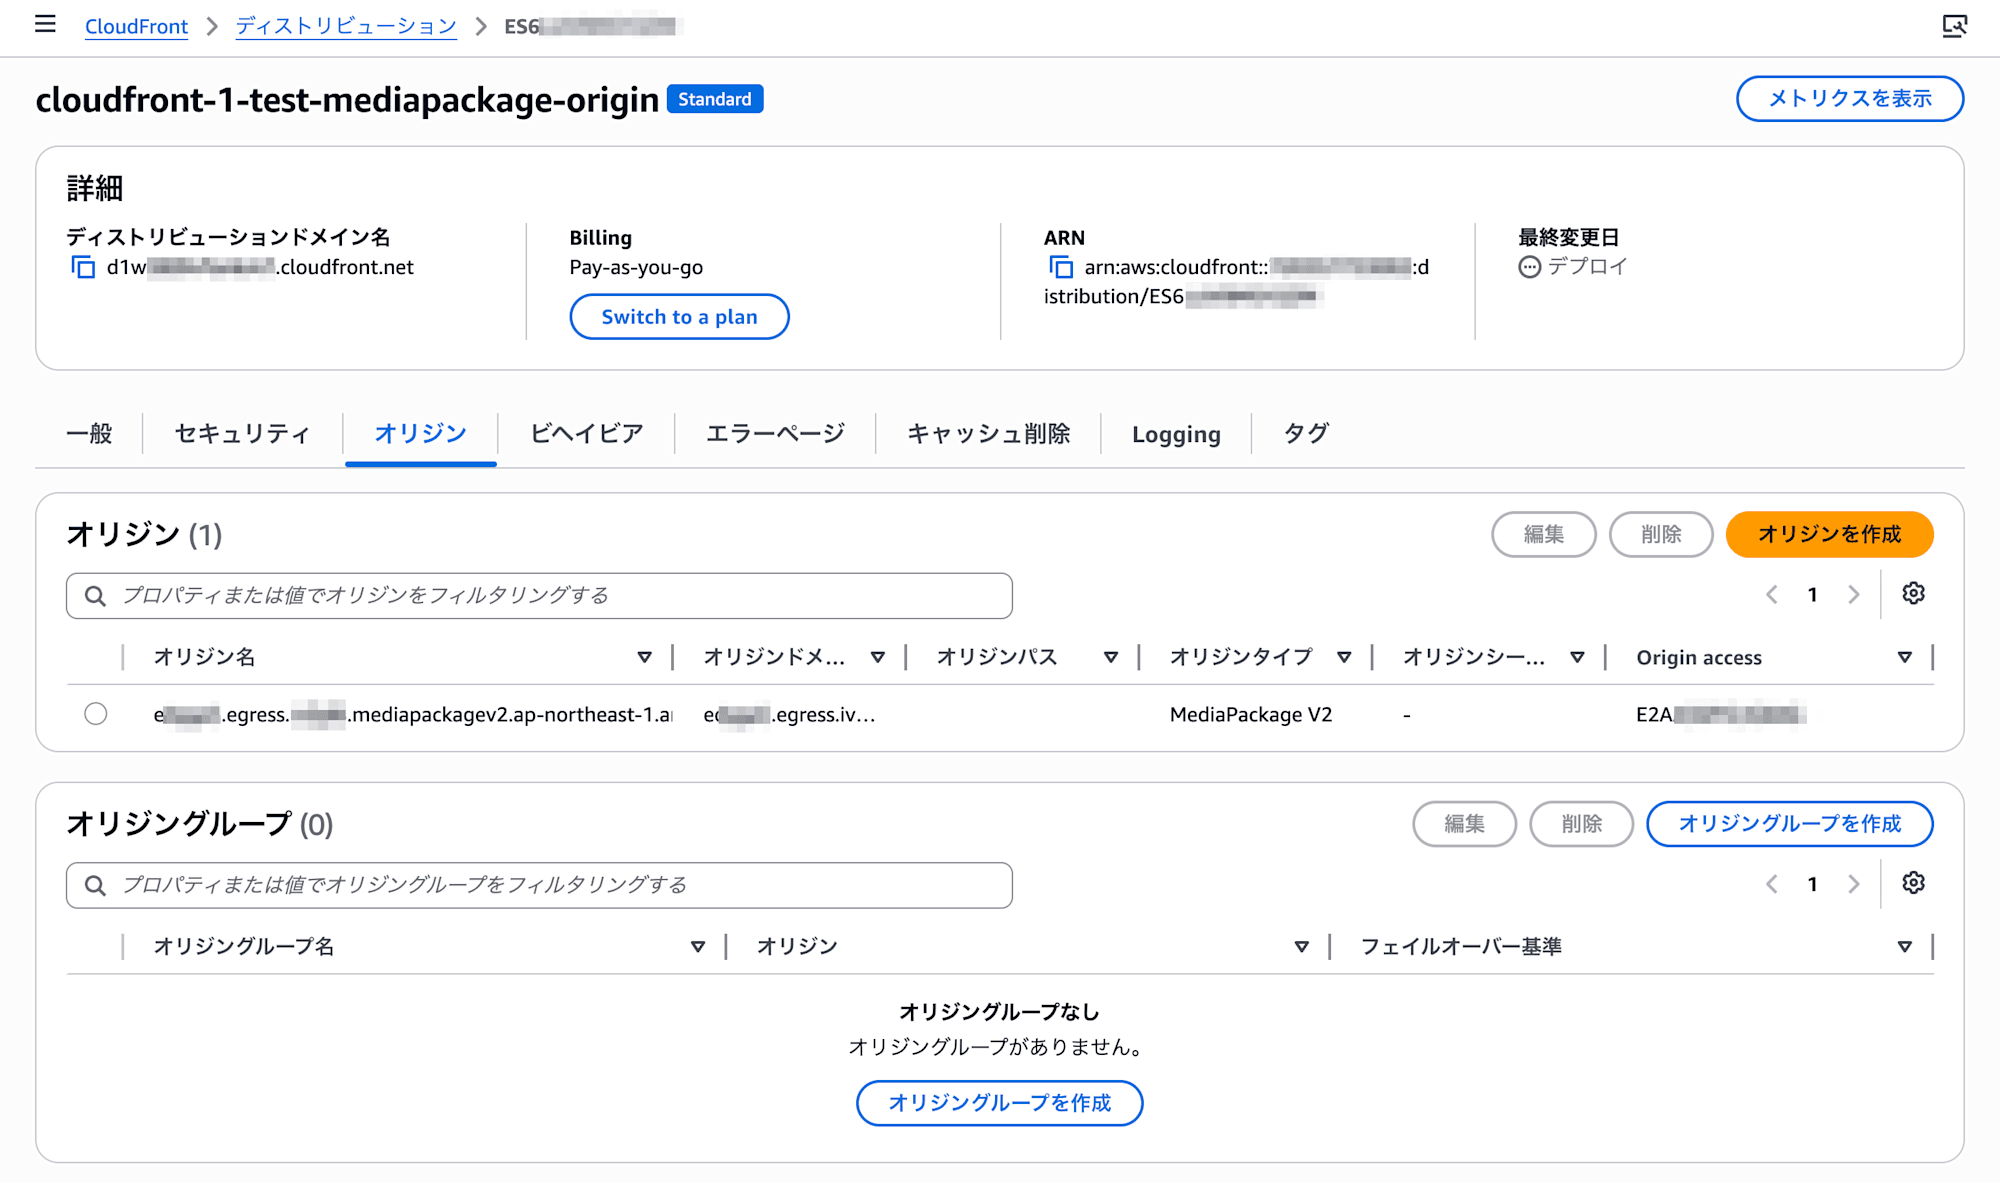Open ディストリビューション breadcrumb link
Viewport: 2000px width, 1183px height.
tap(346, 26)
